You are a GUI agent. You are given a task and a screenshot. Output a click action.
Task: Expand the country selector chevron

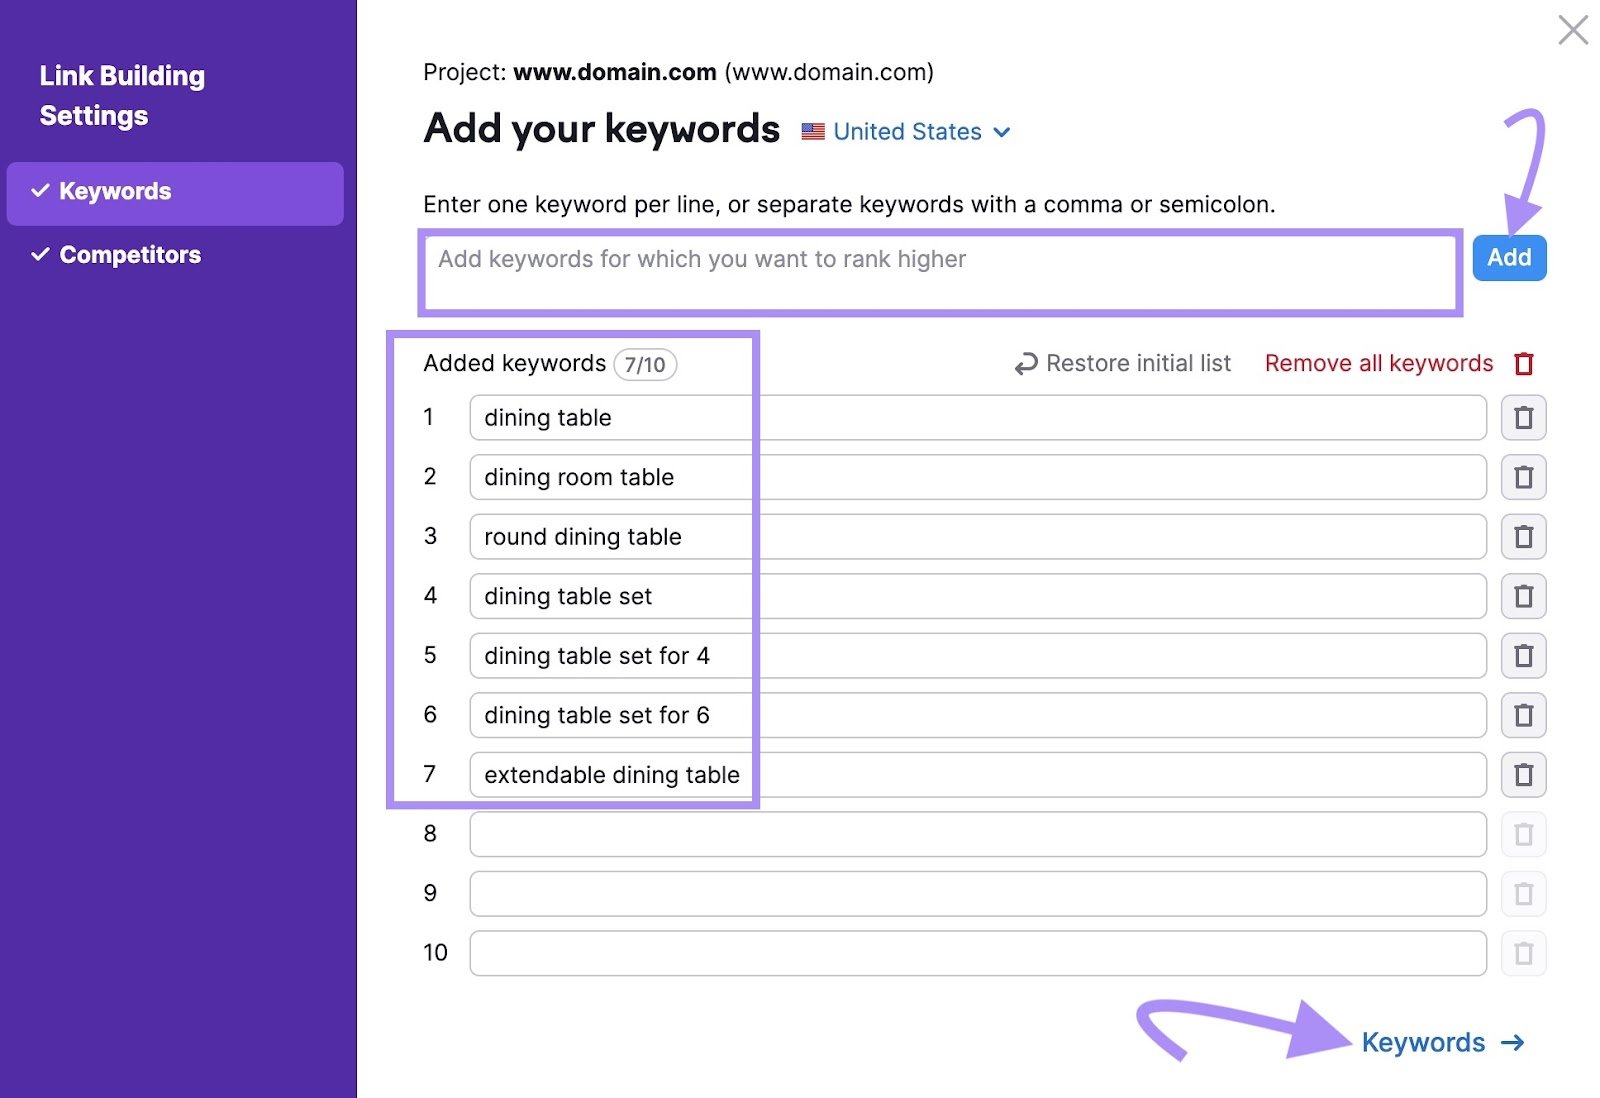click(x=1003, y=132)
